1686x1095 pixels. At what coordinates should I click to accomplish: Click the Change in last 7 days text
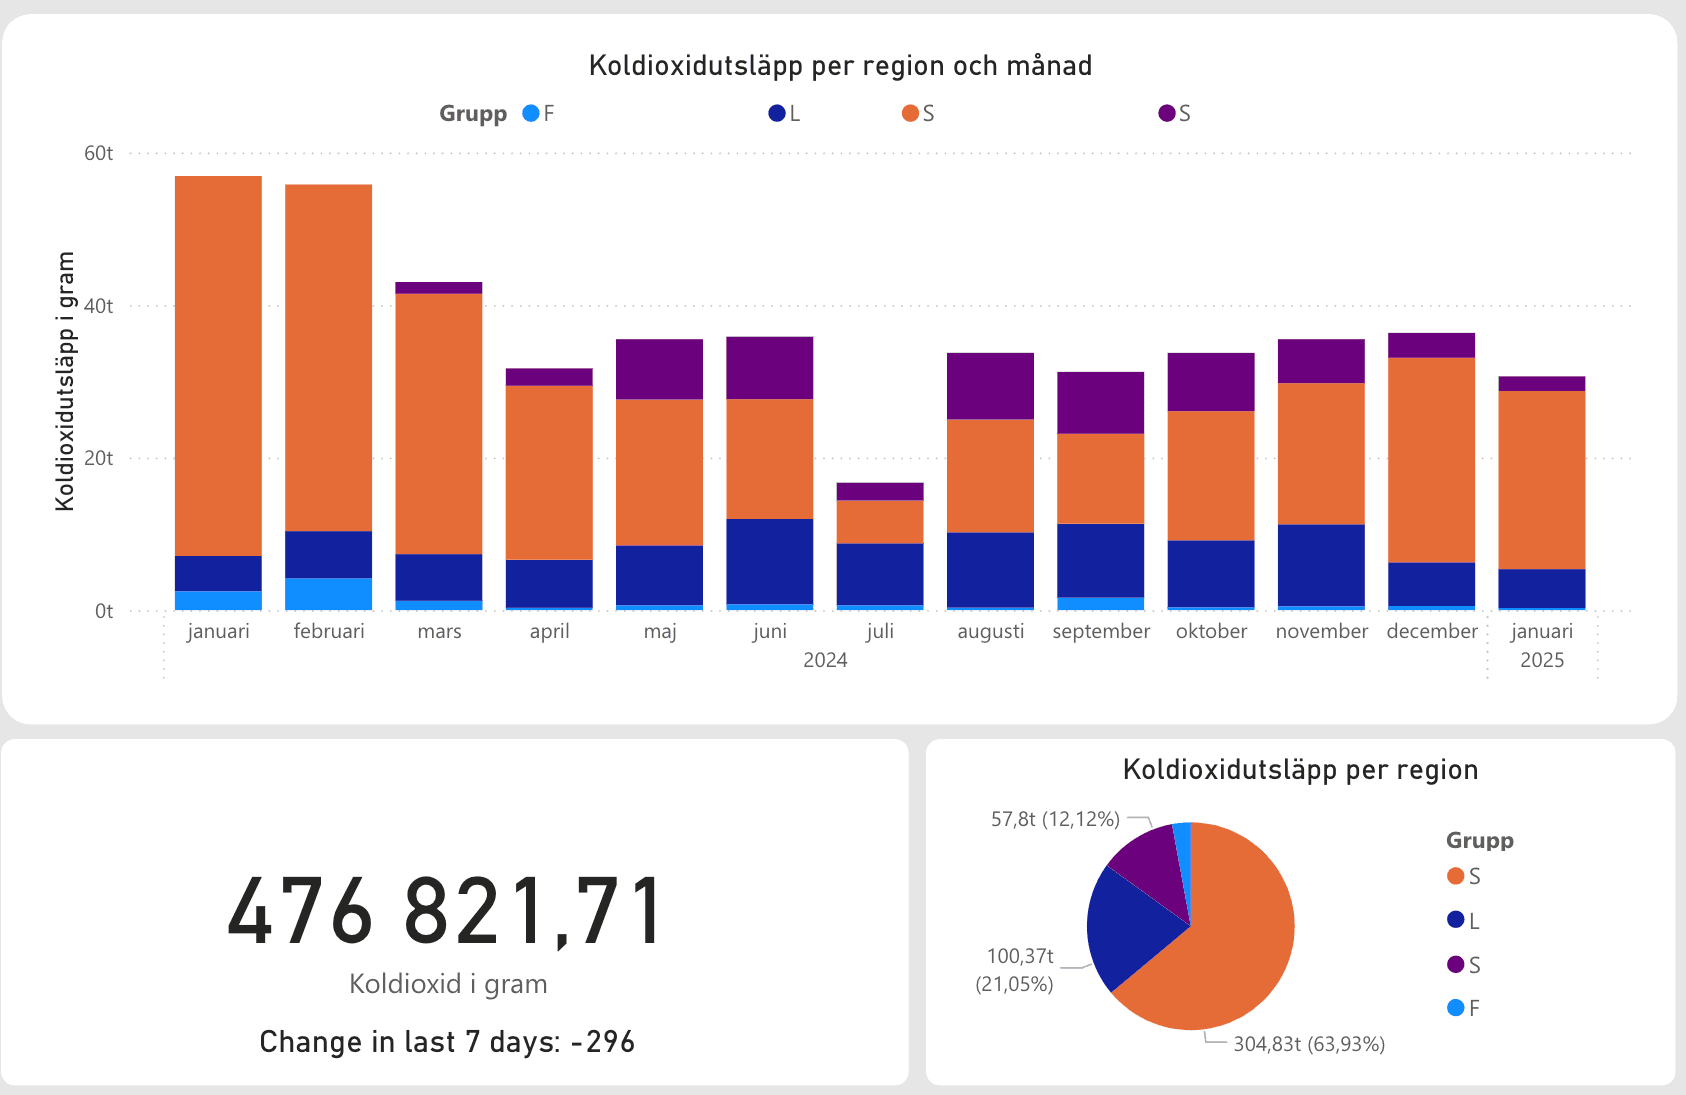pyautogui.click(x=446, y=1041)
